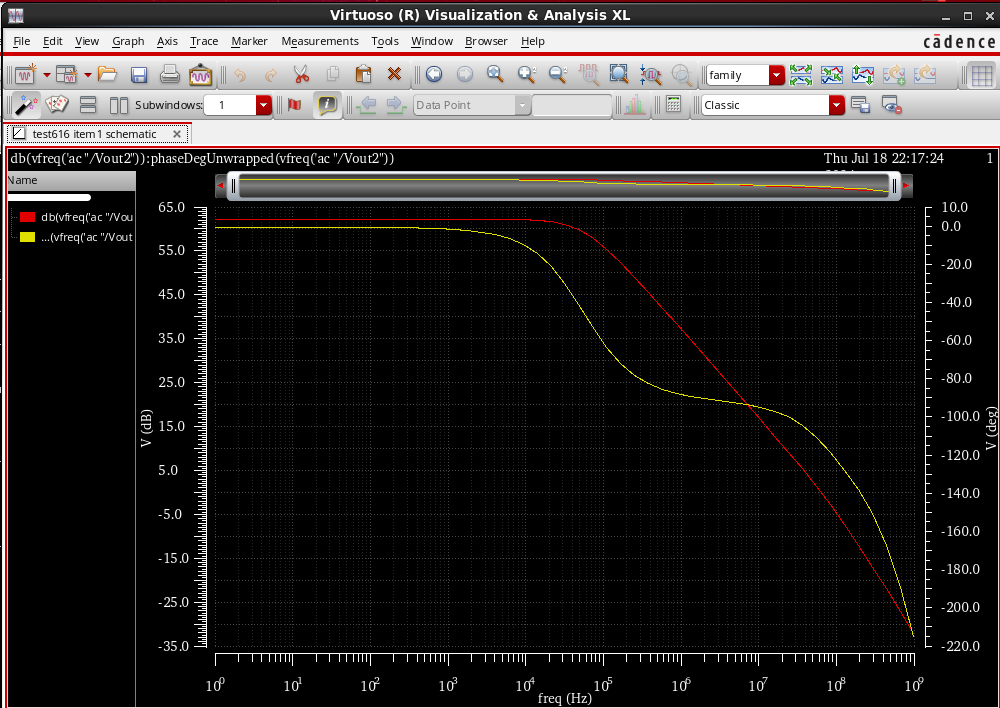Zoom in by 2 with magnifier plus
This screenshot has width=1000, height=708.
tap(526, 75)
